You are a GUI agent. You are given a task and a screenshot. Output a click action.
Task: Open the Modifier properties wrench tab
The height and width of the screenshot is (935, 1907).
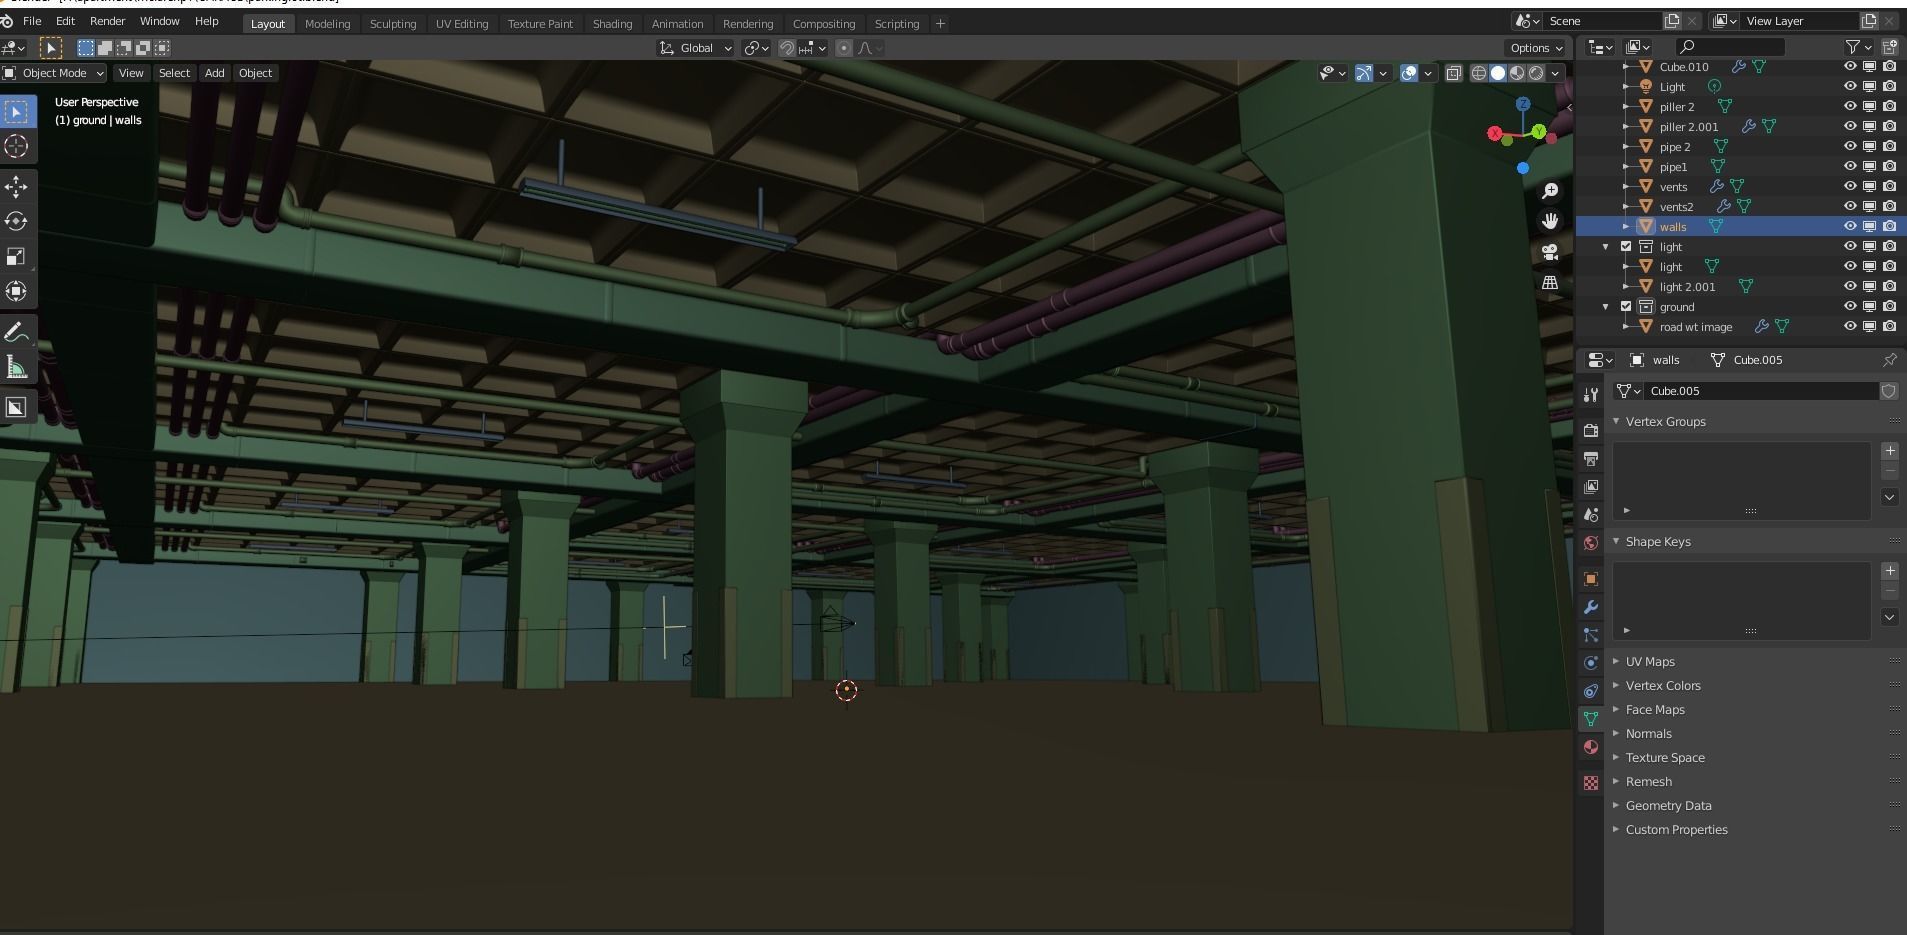pyautogui.click(x=1591, y=607)
